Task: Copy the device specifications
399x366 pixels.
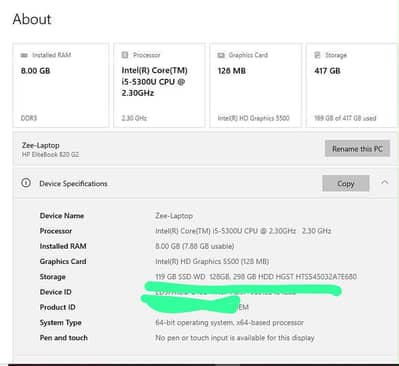Action: click(x=346, y=183)
